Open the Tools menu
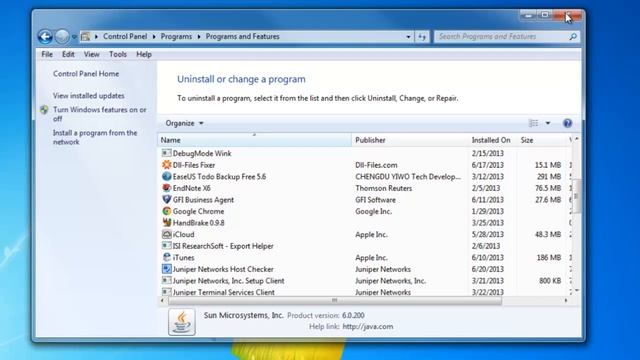 (x=118, y=54)
